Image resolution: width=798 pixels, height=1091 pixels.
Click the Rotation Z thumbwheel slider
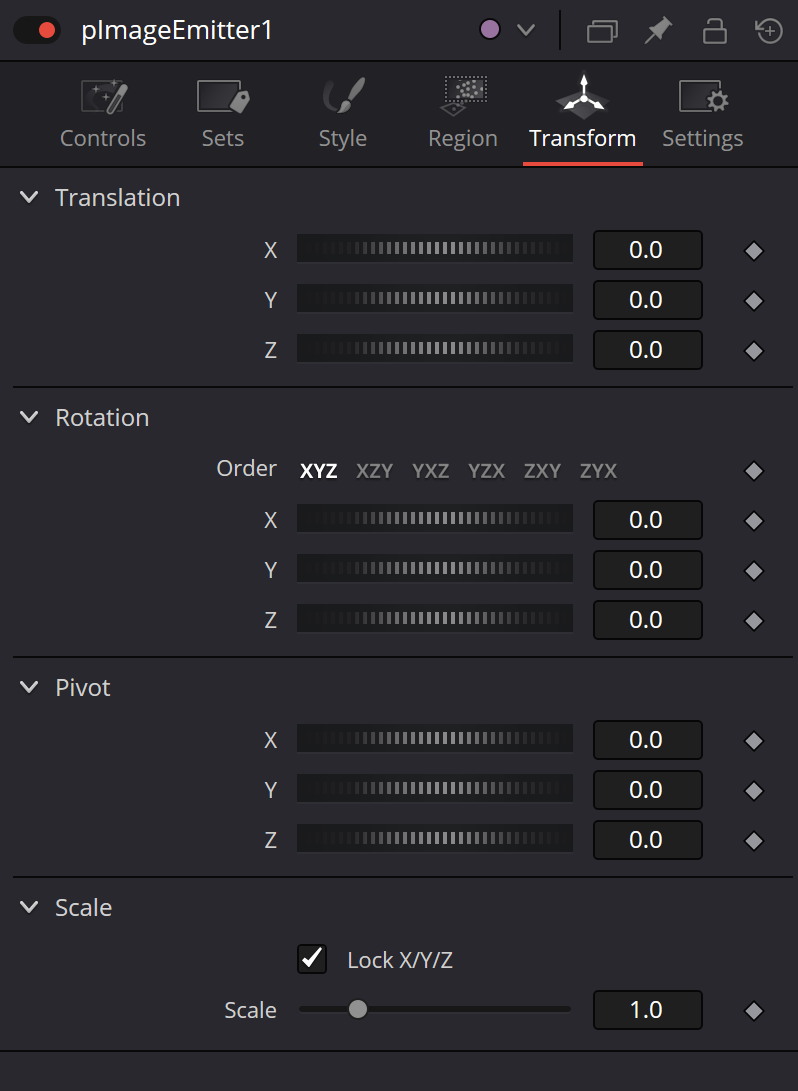coord(435,619)
